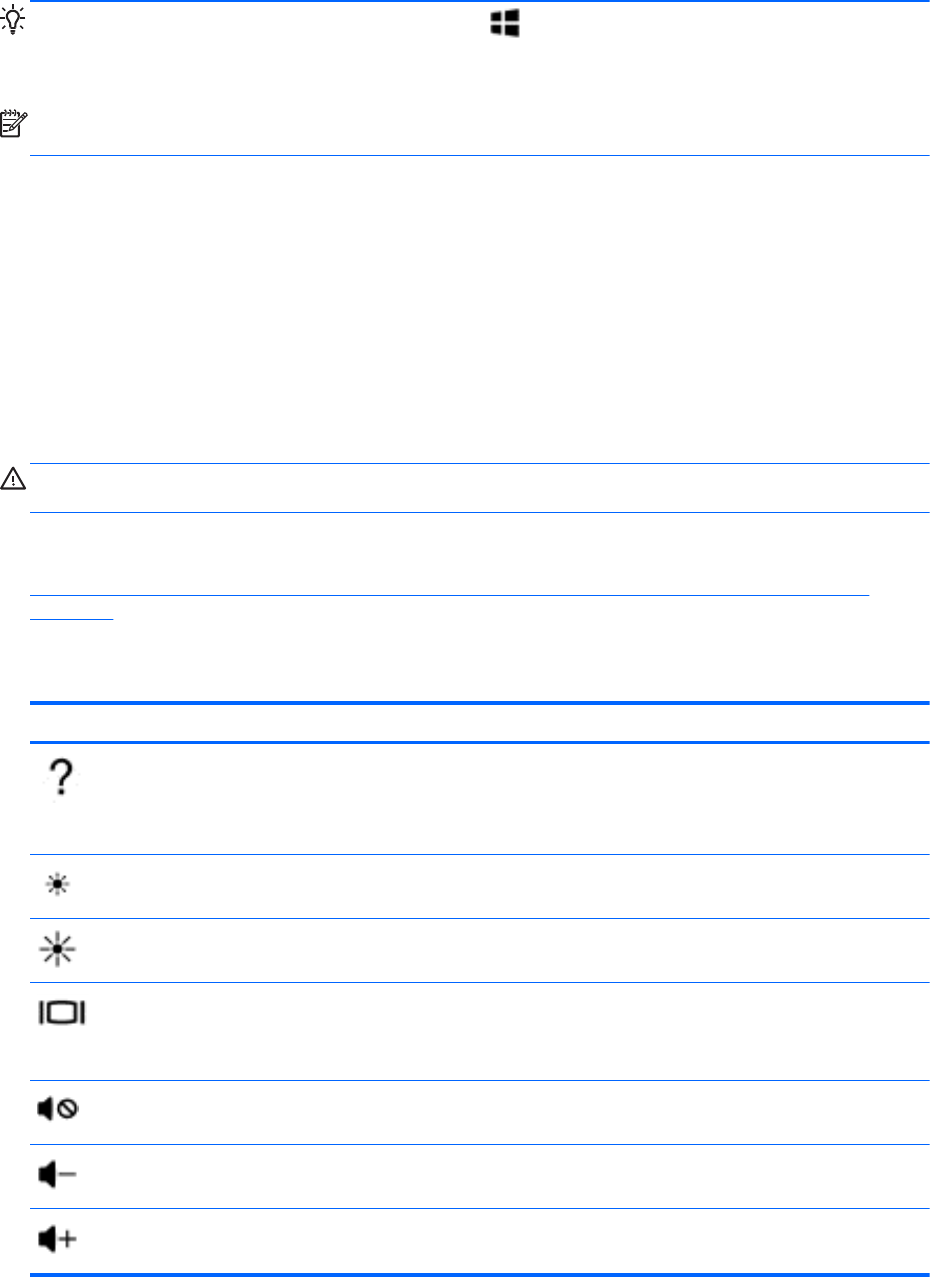Viewport: 930px width, 1277px height.
Task: Click the short second line of the hyperlink
Action: coord(72,616)
